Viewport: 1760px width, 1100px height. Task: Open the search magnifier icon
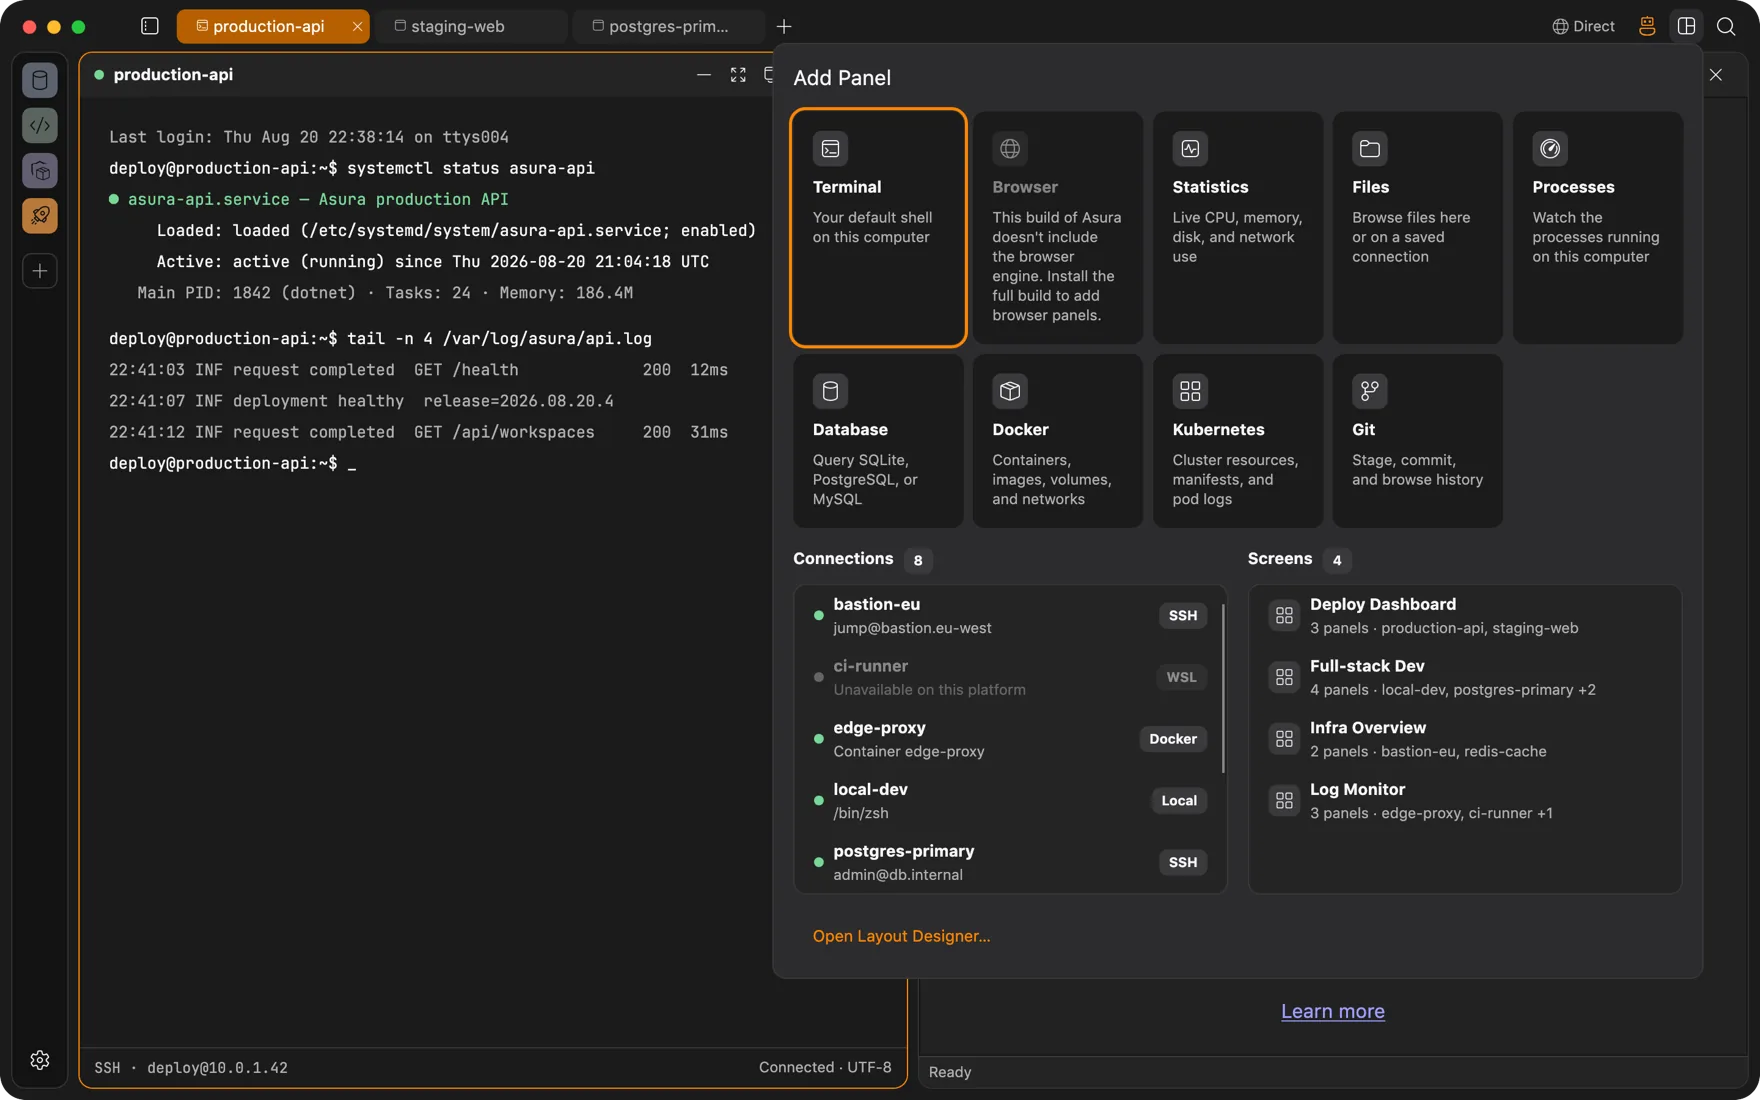(x=1726, y=26)
